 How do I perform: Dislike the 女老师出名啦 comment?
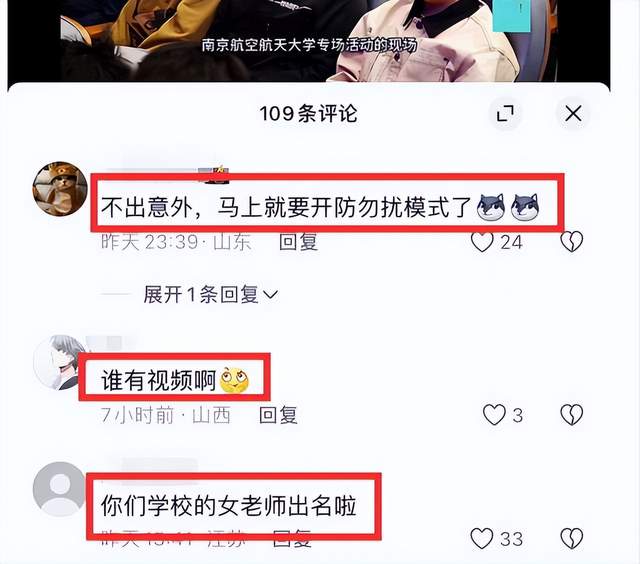click(571, 538)
